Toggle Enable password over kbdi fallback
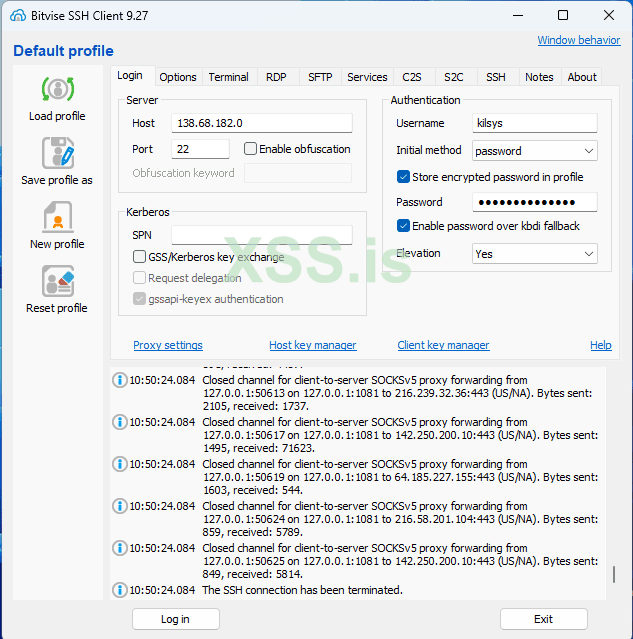633x639 pixels. point(403,226)
